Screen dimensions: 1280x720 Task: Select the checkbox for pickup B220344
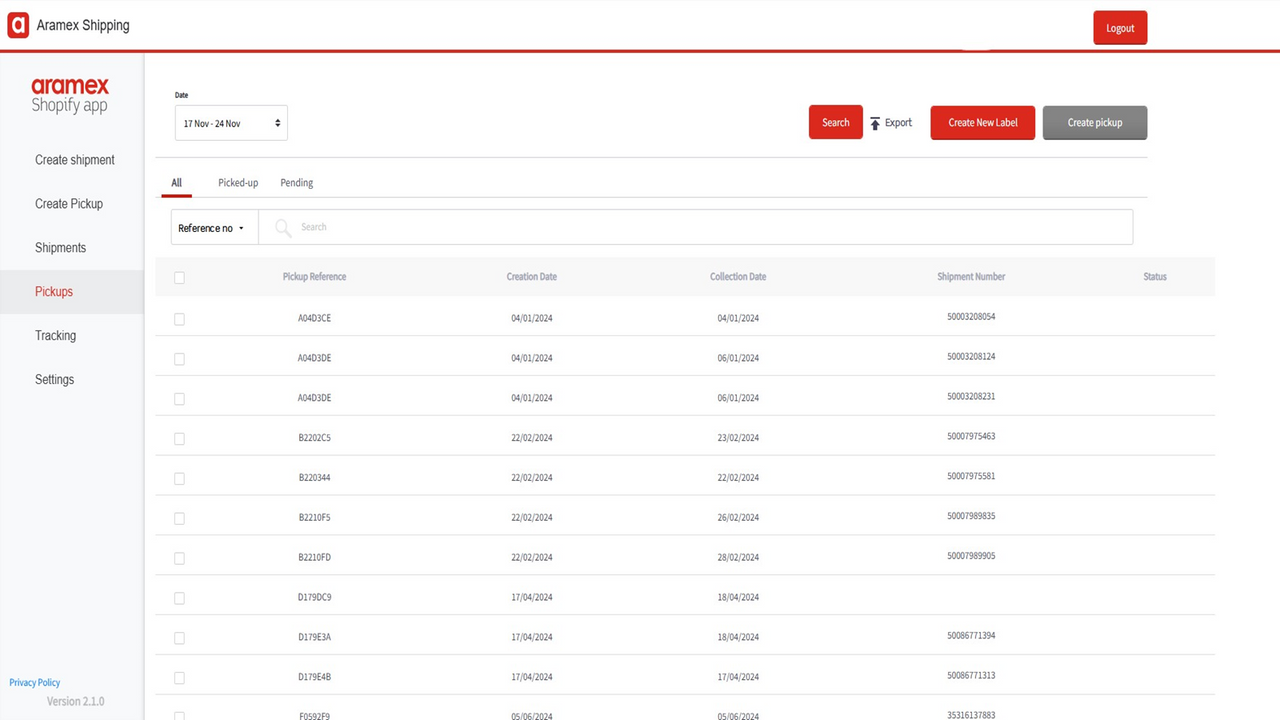[x=180, y=479]
